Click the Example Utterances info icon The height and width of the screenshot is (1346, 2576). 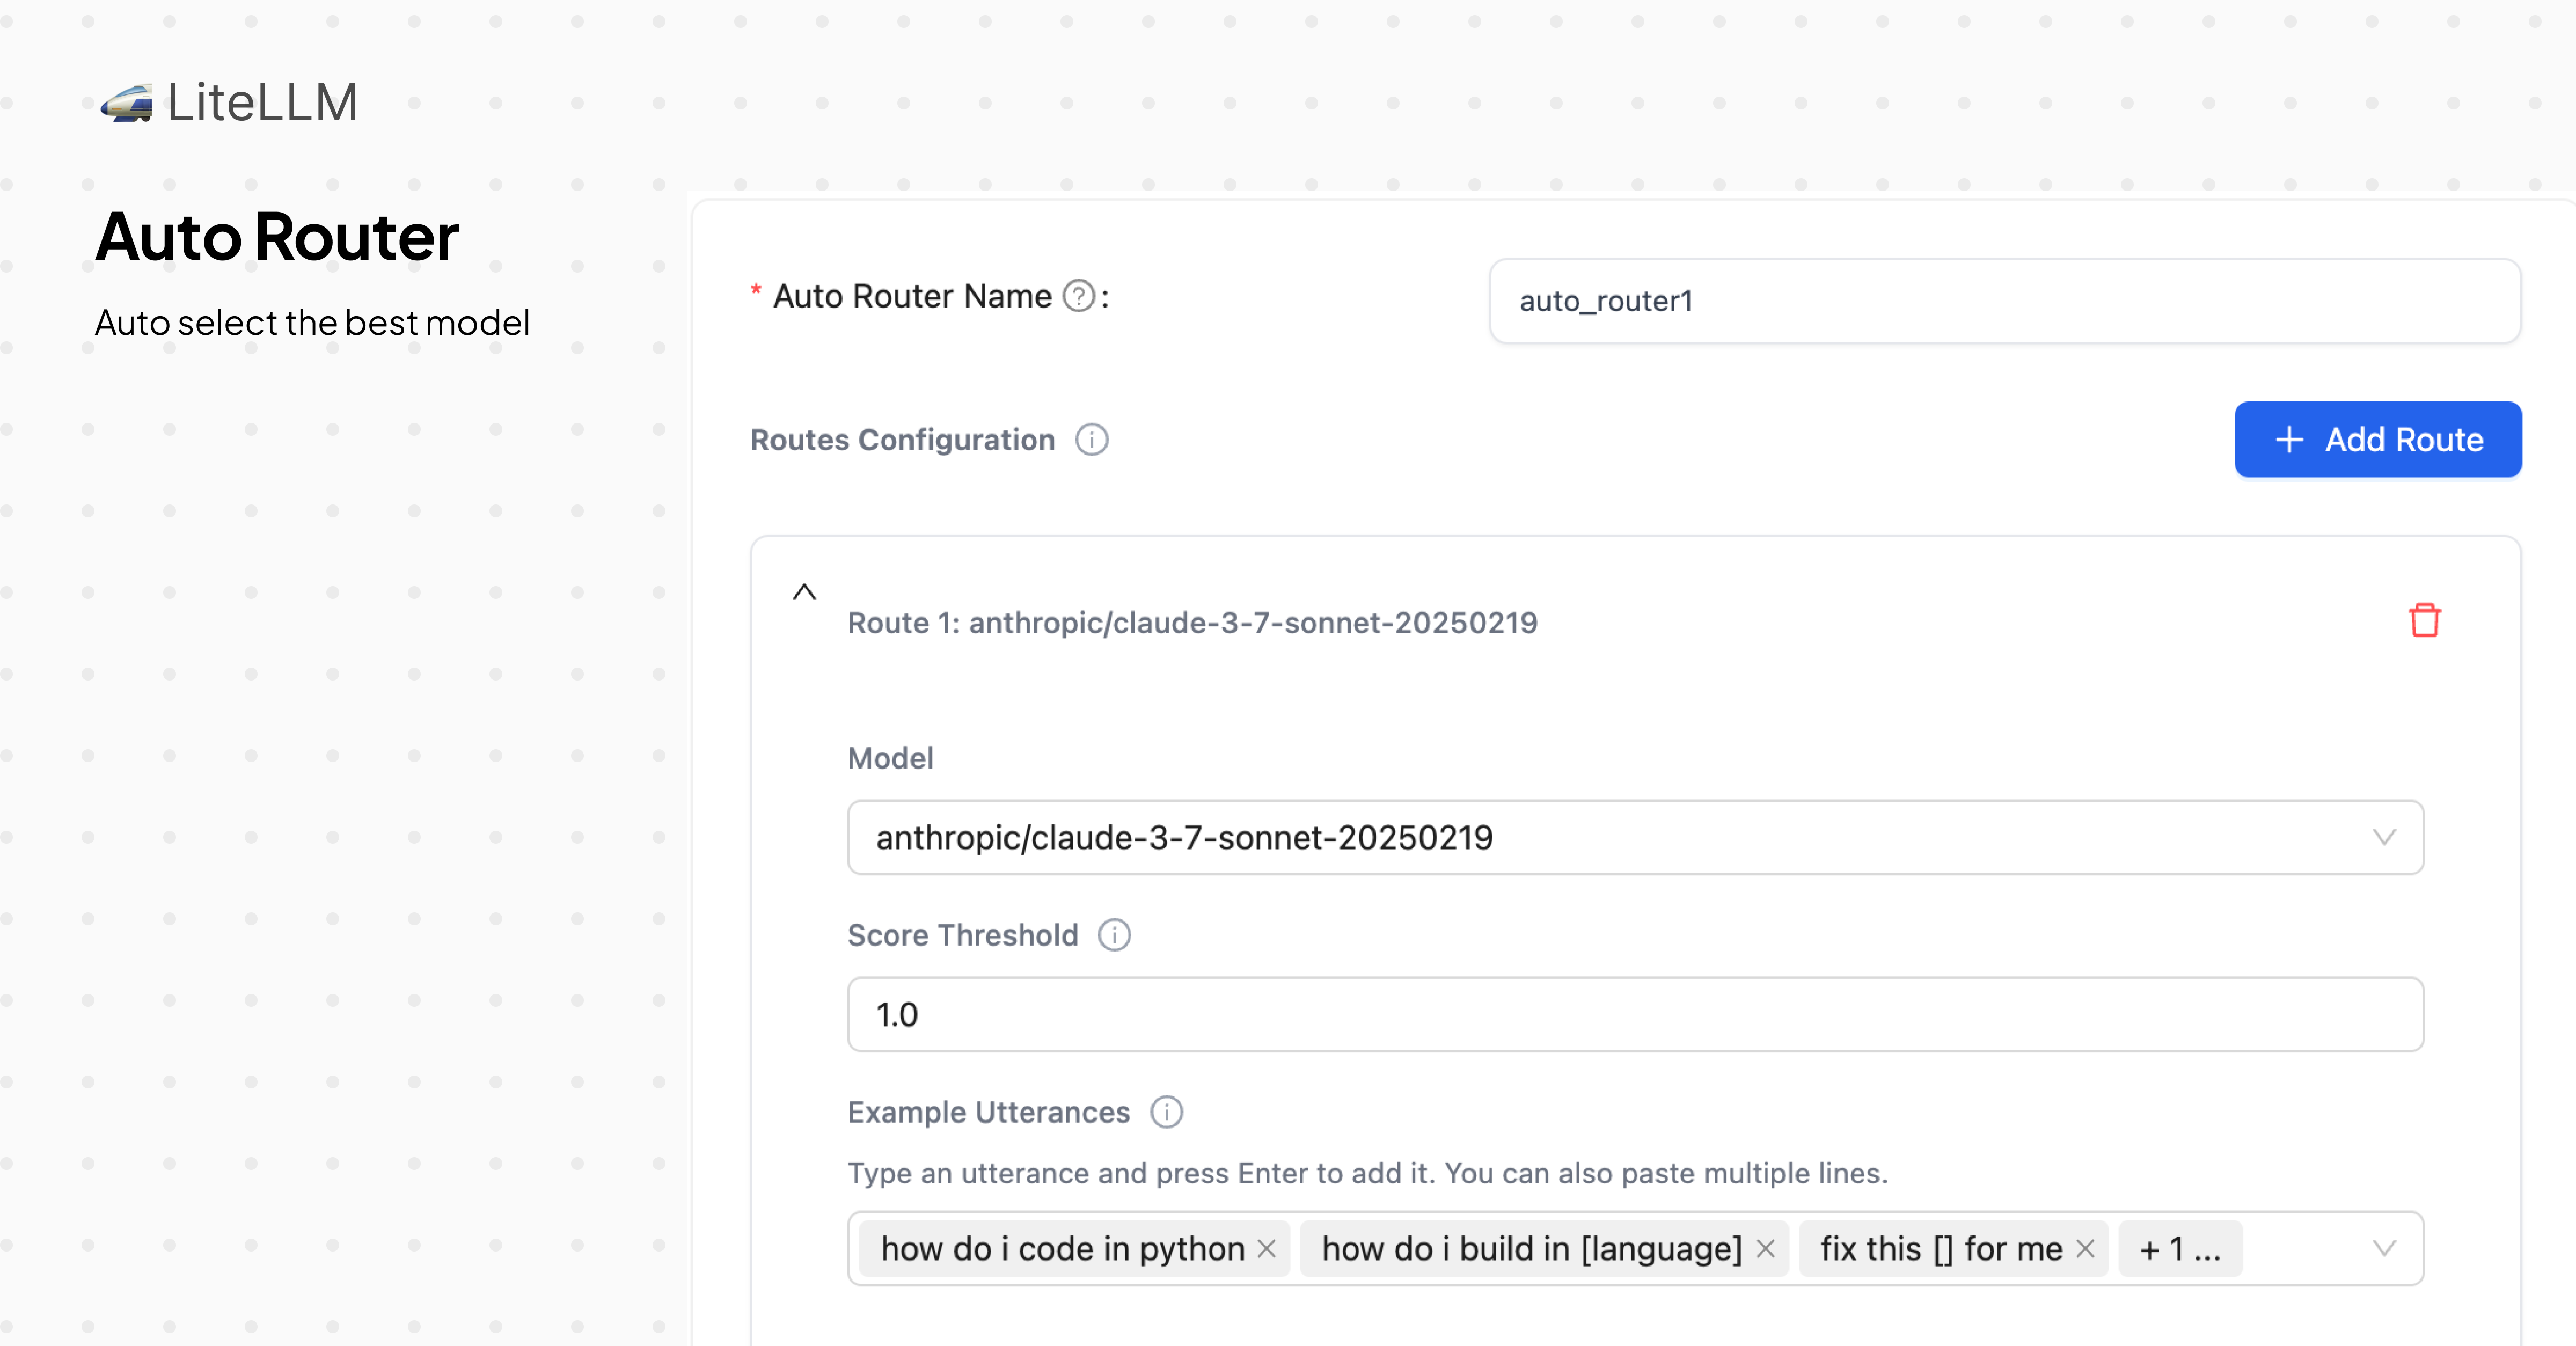pos(1166,1112)
